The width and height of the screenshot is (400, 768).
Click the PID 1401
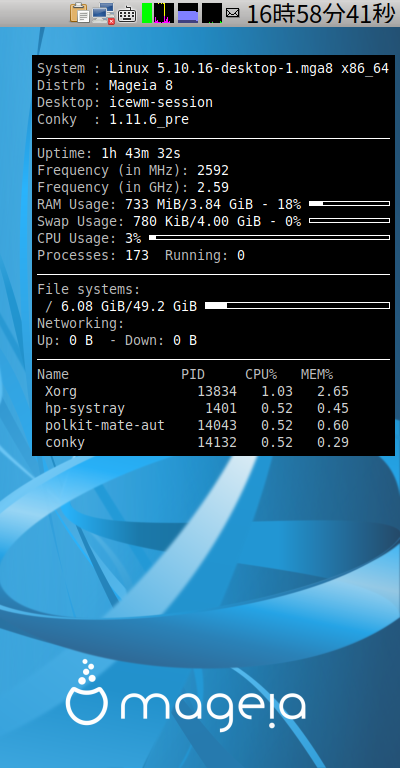(x=221, y=409)
